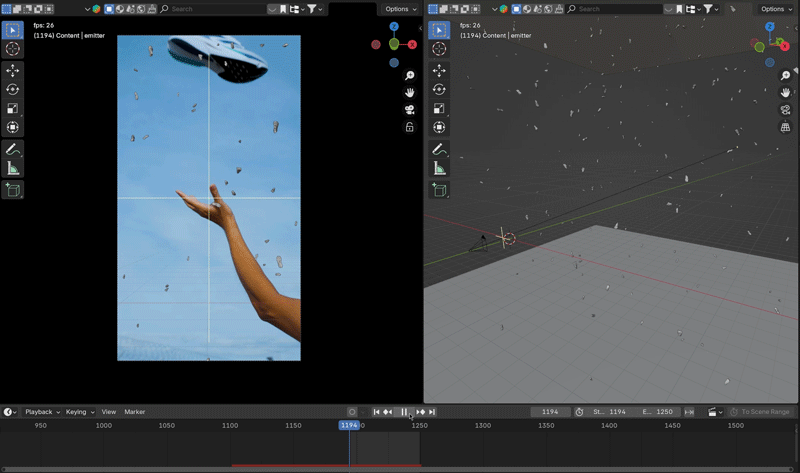Select the Scale tool in left viewport
The width and height of the screenshot is (800, 473).
click(13, 108)
